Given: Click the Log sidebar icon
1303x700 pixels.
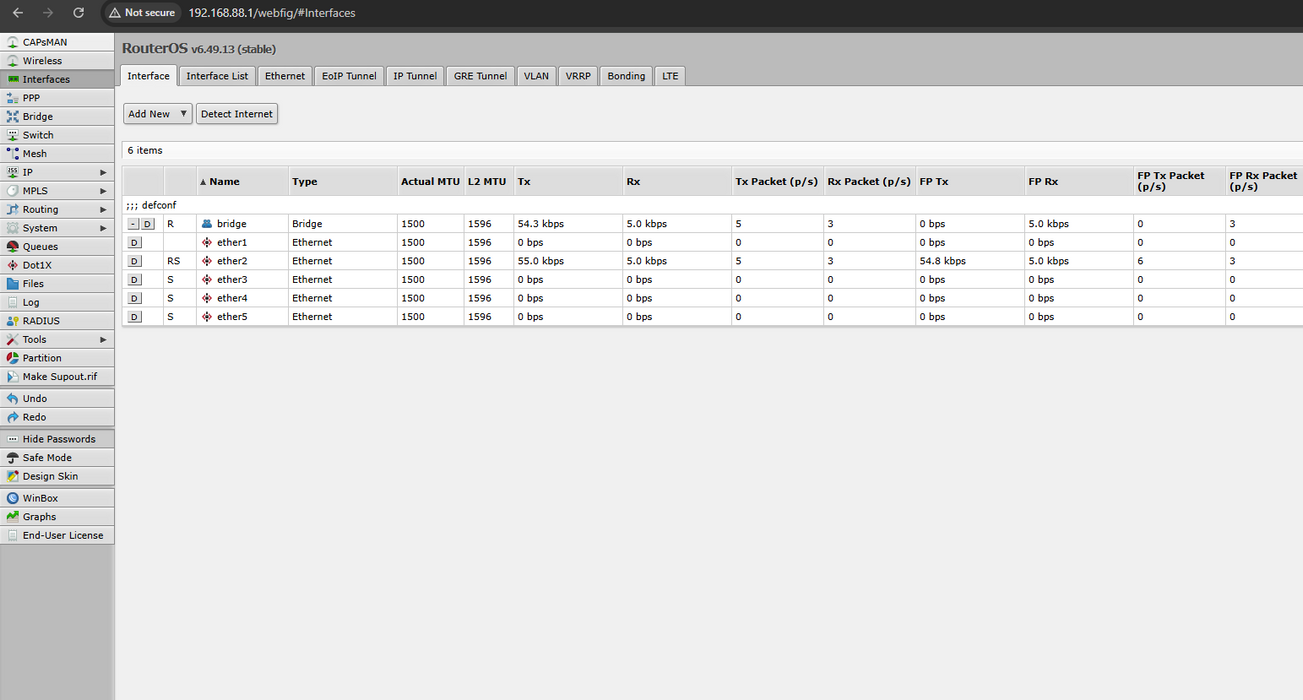Looking at the screenshot, I should 12,302.
